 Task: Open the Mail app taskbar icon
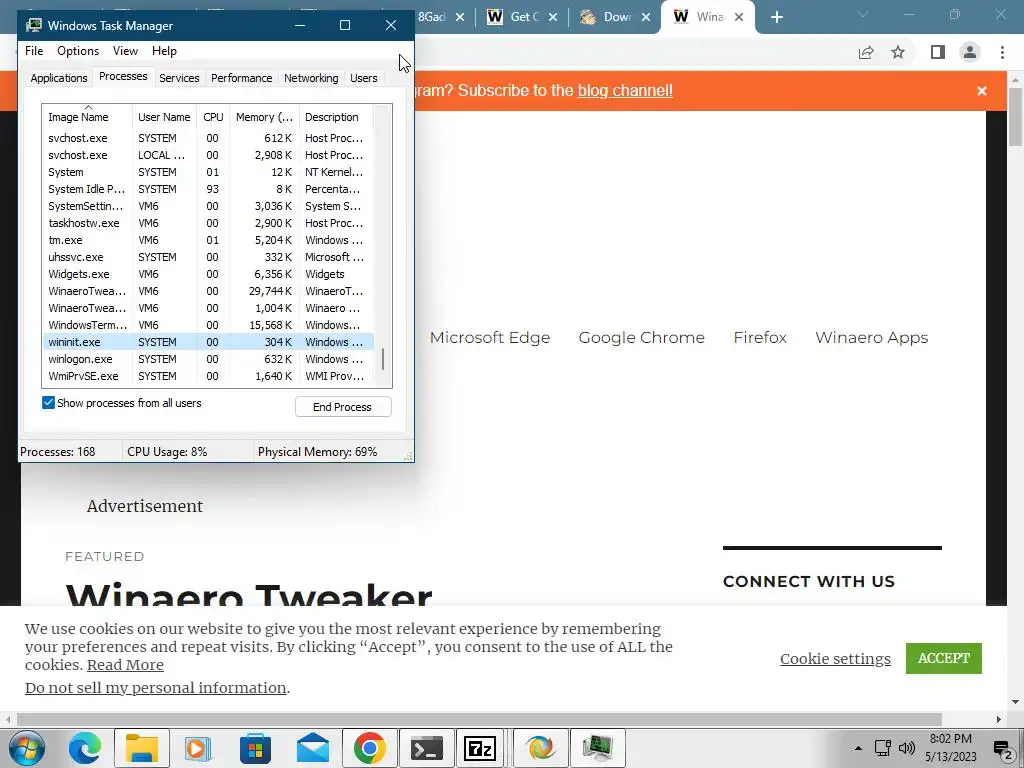point(313,748)
